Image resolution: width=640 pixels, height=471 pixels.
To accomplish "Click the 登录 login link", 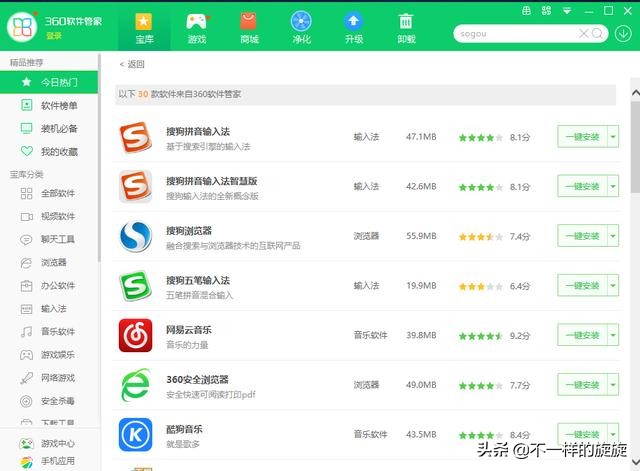I will point(53,36).
